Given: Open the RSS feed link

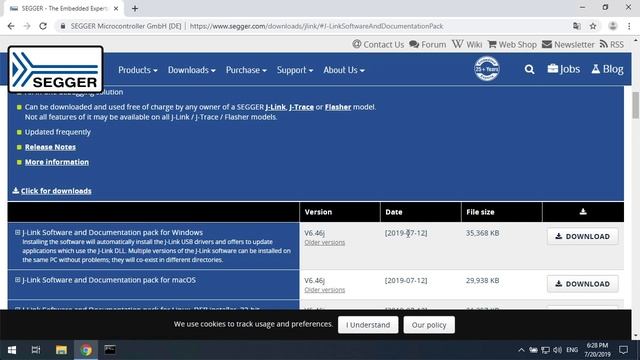Looking at the screenshot, I should [x=612, y=44].
